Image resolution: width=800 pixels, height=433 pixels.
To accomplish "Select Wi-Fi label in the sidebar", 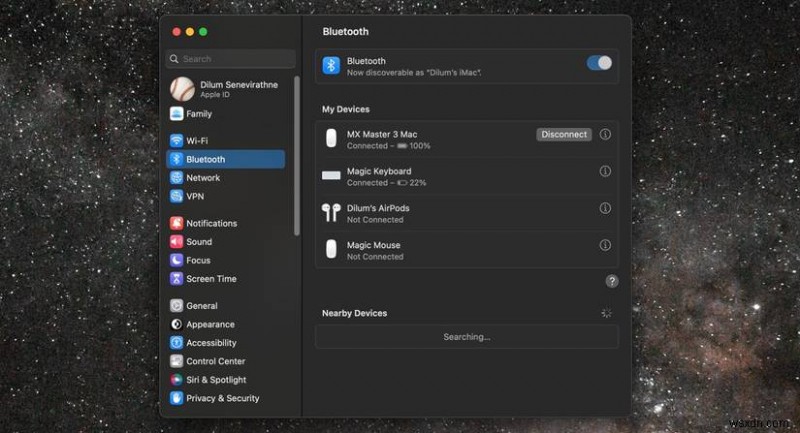I will pyautogui.click(x=197, y=141).
